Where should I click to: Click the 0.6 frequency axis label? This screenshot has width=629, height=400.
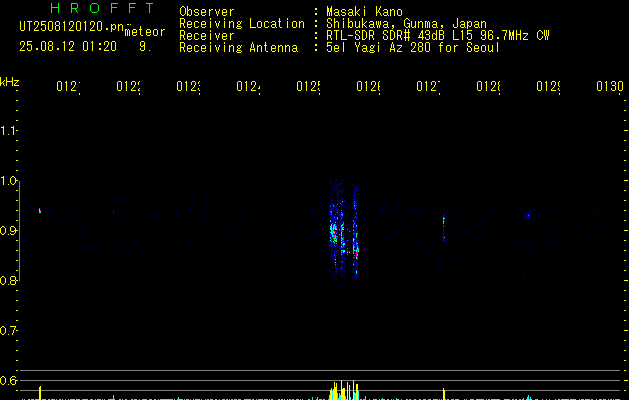tap(9, 380)
